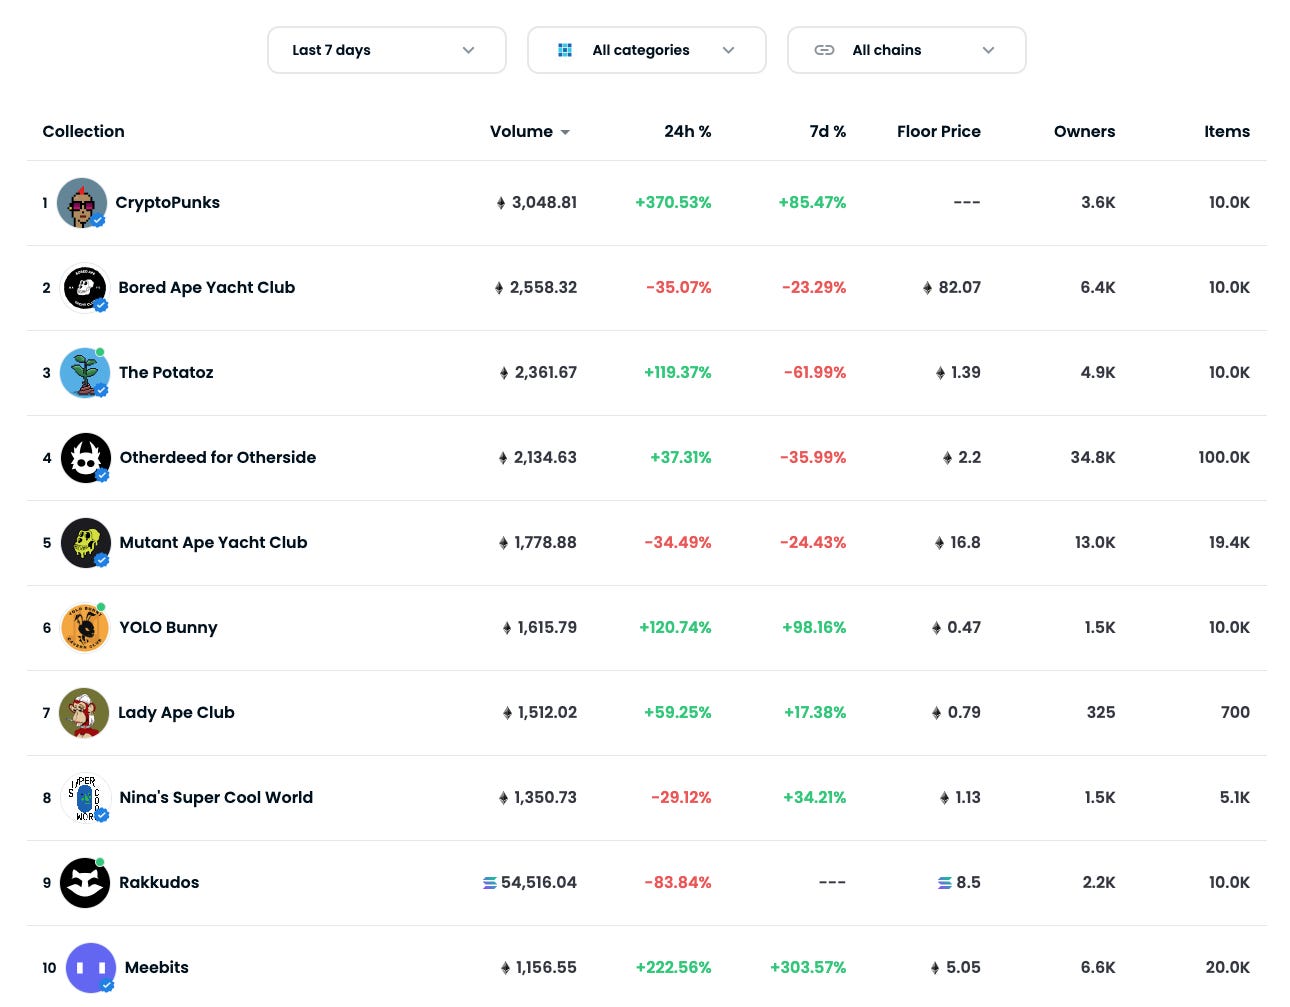
Task: Click the categories grid icon
Action: coord(565,50)
